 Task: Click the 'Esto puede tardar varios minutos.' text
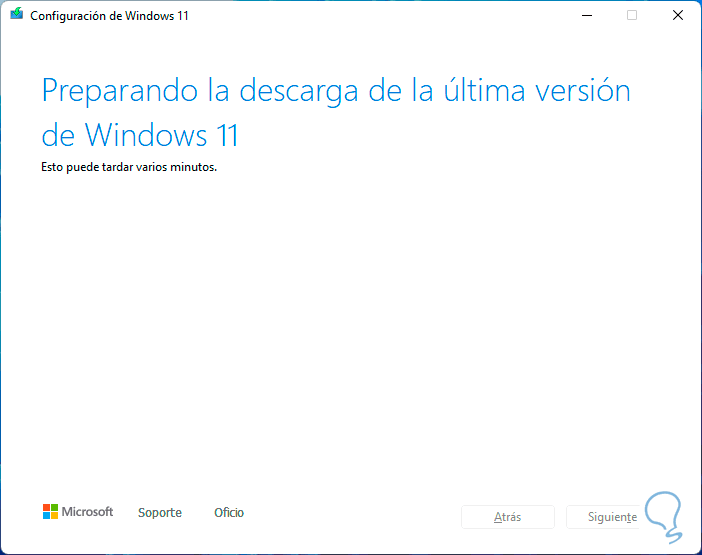click(x=129, y=167)
